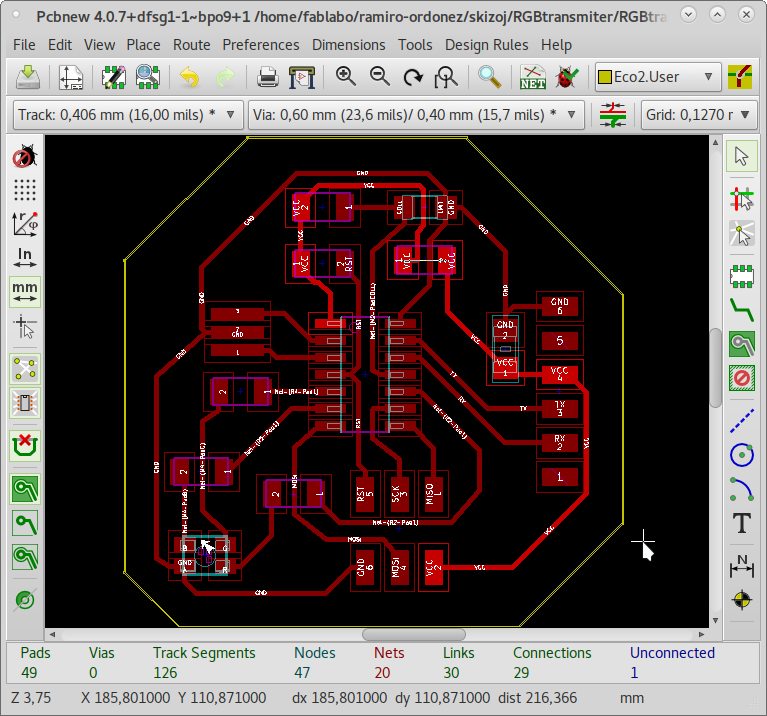Open the Track width dropdown
The image size is (767, 716).
(x=128, y=115)
